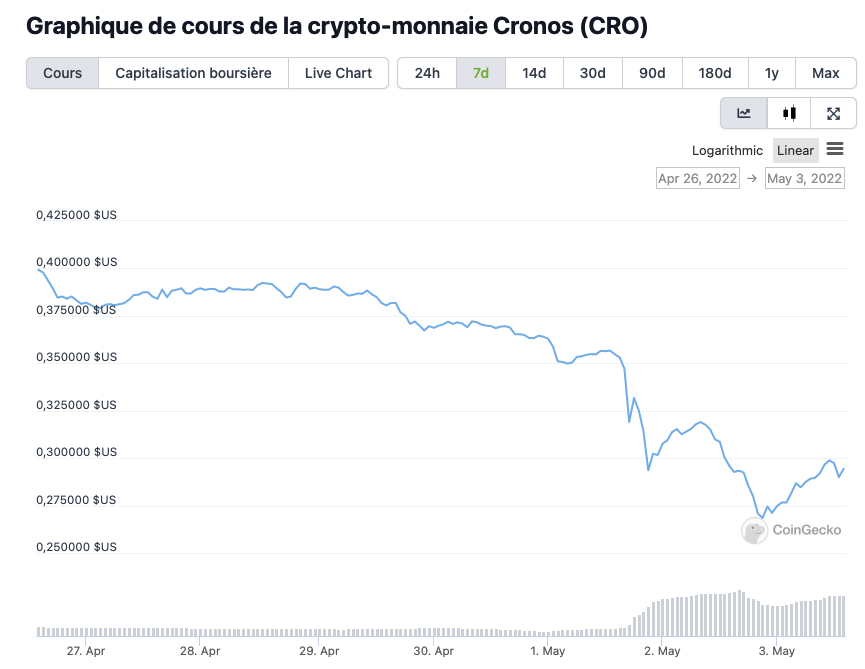865x669 pixels.
Task: Switch to Capitalisation boursière tab
Action: [x=193, y=73]
